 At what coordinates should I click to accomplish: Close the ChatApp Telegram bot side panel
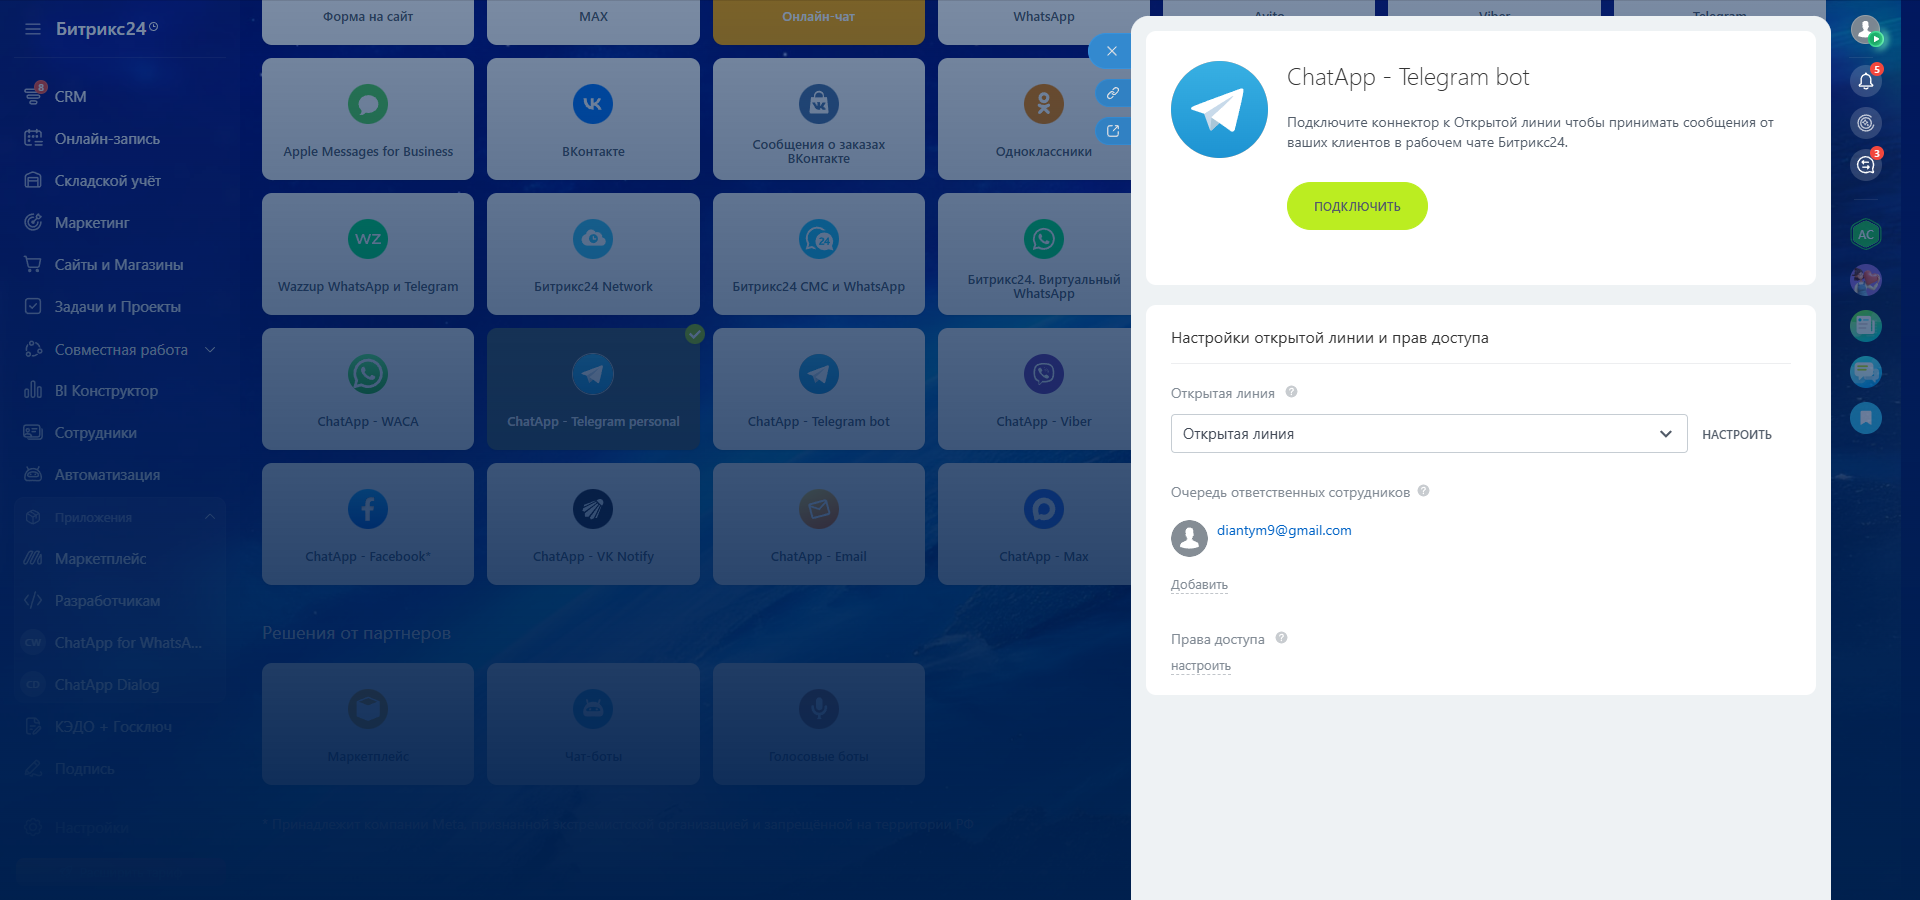[x=1111, y=51]
